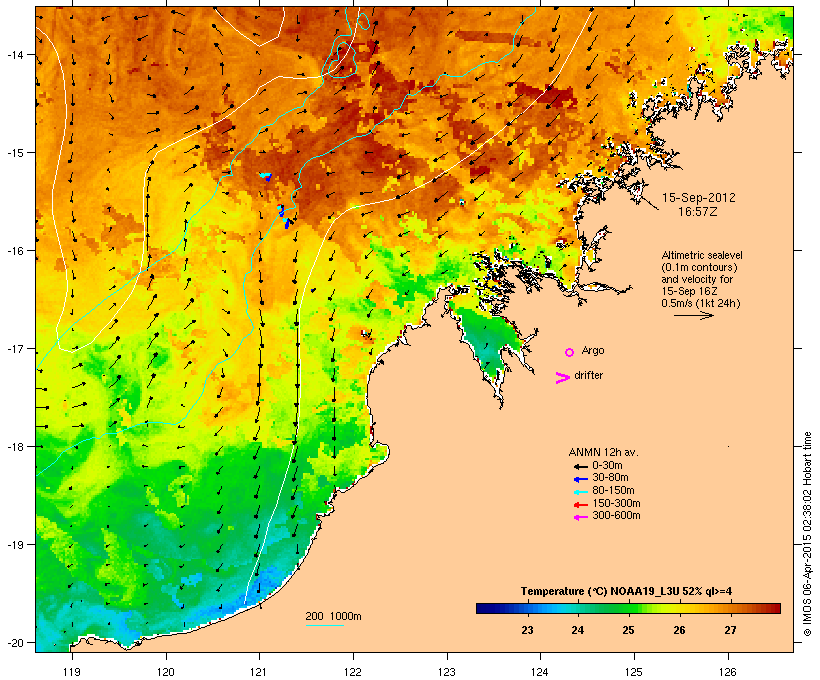Click the longitude label 126
Image resolution: width=820 pixels, height=680 pixels.
pyautogui.click(x=727, y=672)
